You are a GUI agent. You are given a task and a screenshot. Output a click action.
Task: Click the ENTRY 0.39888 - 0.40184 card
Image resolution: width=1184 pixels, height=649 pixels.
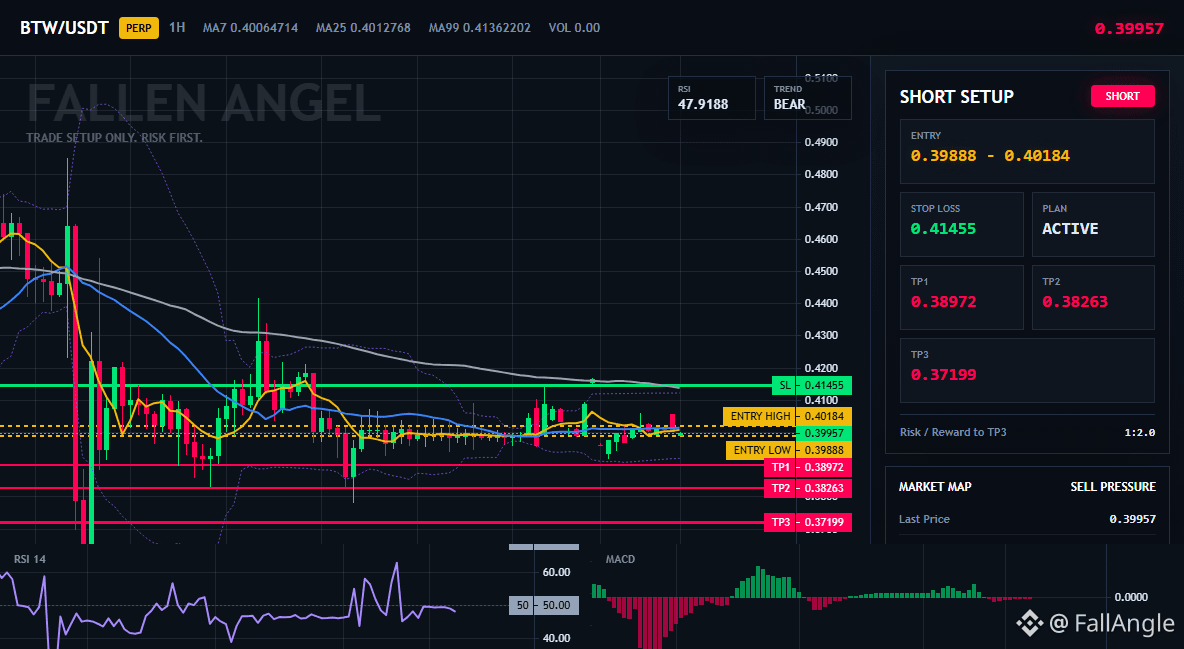coord(1027,151)
